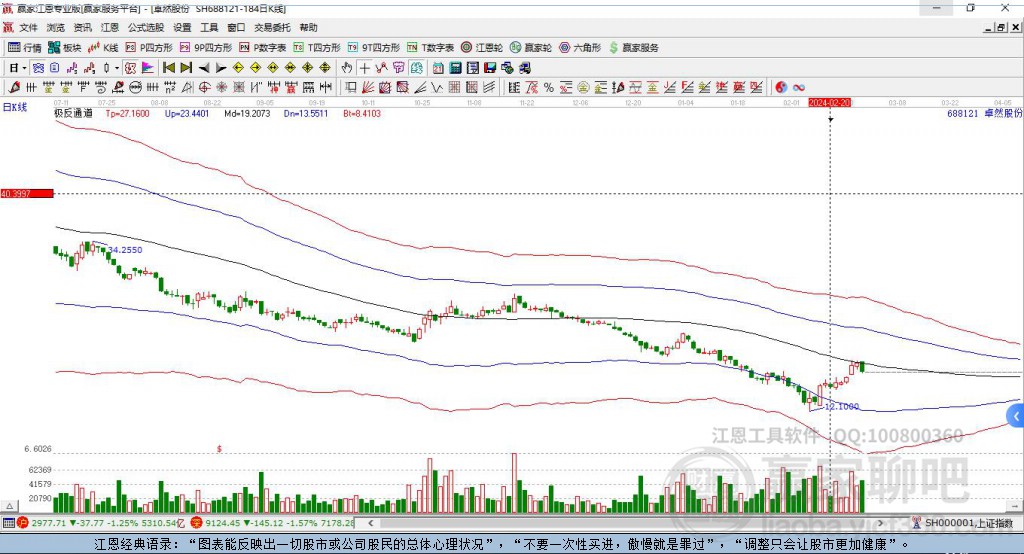Open 赢家服务 with dollar icon
Viewport: 1024px width, 554px height.
click(633, 48)
